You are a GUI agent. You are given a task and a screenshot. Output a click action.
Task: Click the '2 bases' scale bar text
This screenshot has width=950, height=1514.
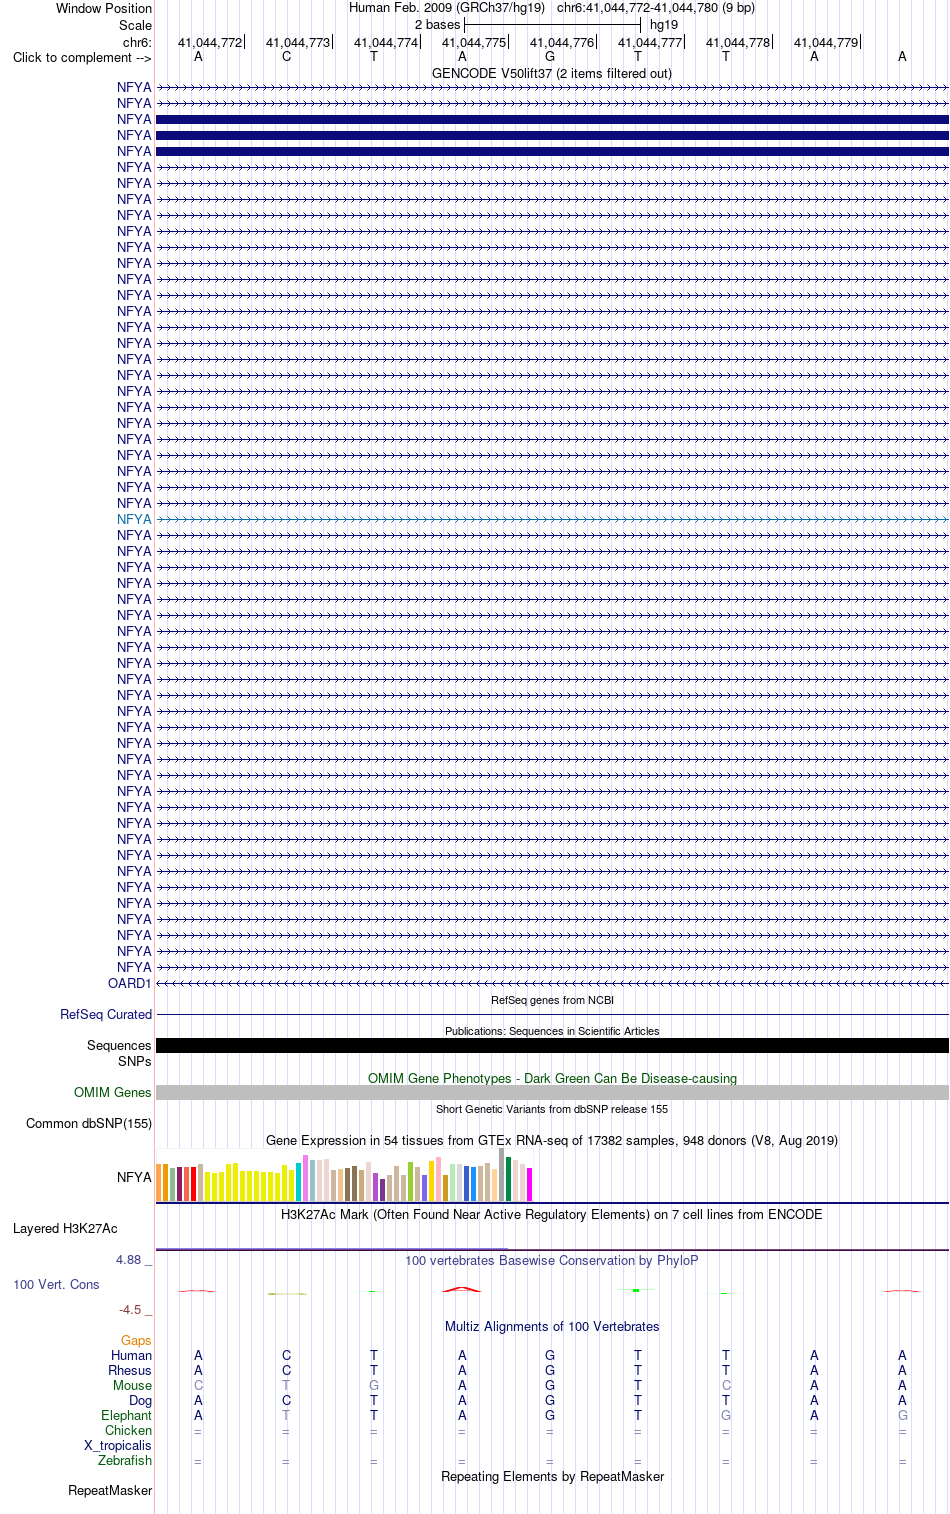[x=437, y=24]
